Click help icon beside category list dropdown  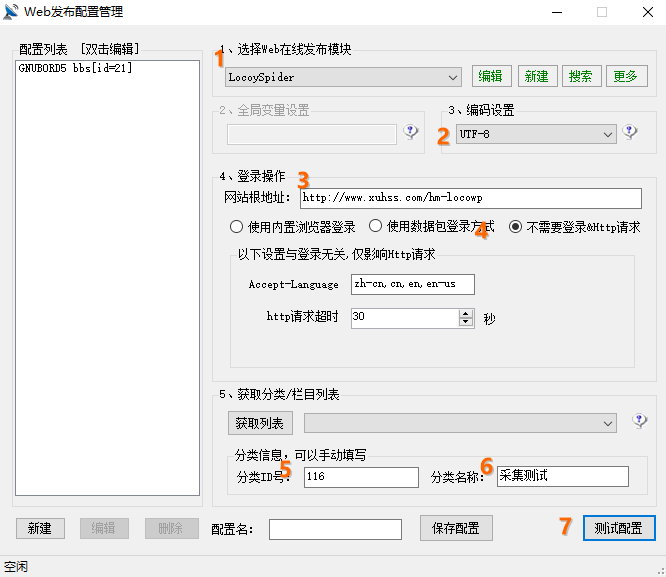(639, 421)
